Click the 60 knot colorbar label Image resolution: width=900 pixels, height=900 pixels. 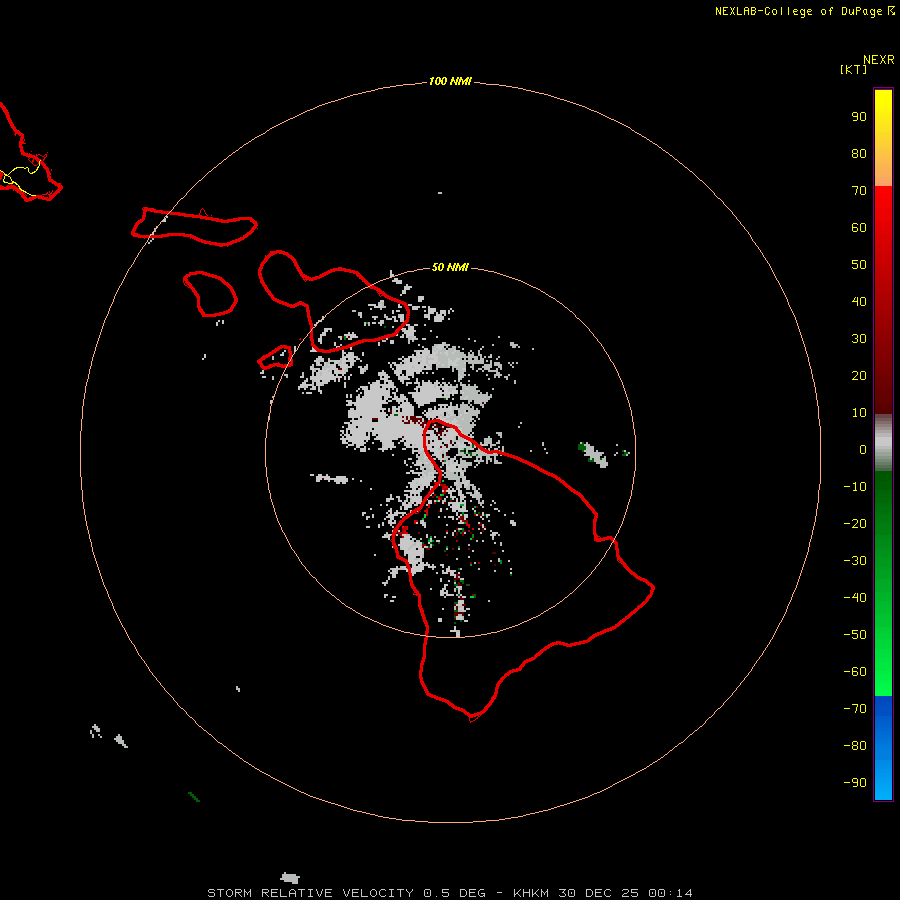(x=859, y=227)
